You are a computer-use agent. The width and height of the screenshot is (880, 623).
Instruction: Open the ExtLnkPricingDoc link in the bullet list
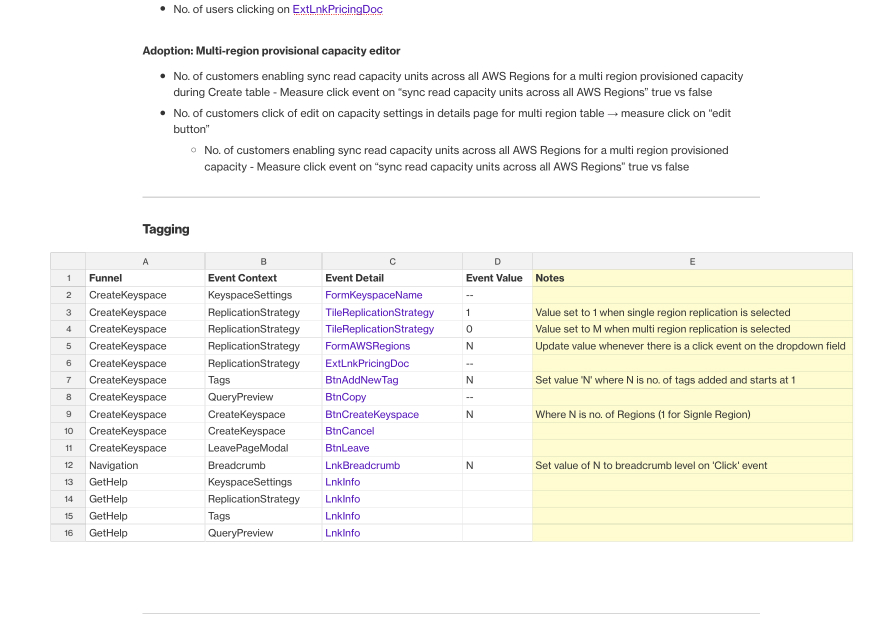[337, 9]
